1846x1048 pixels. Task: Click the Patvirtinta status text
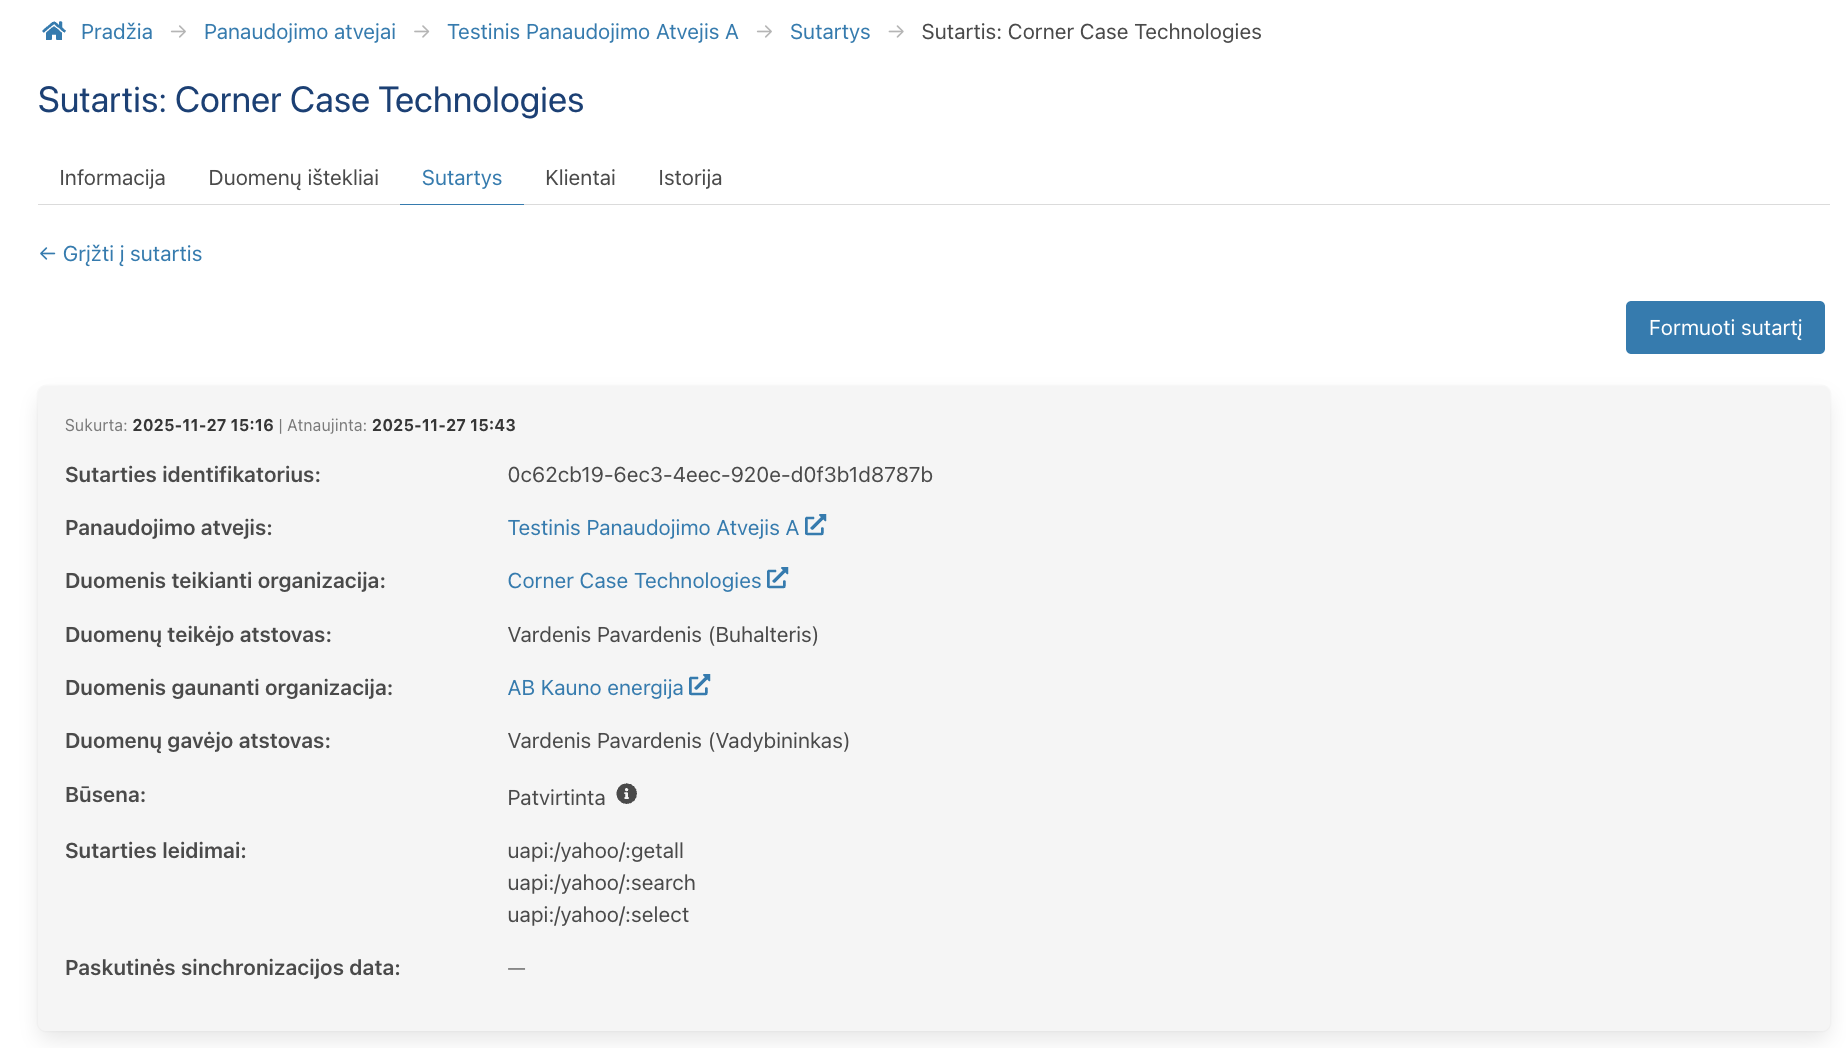point(557,798)
